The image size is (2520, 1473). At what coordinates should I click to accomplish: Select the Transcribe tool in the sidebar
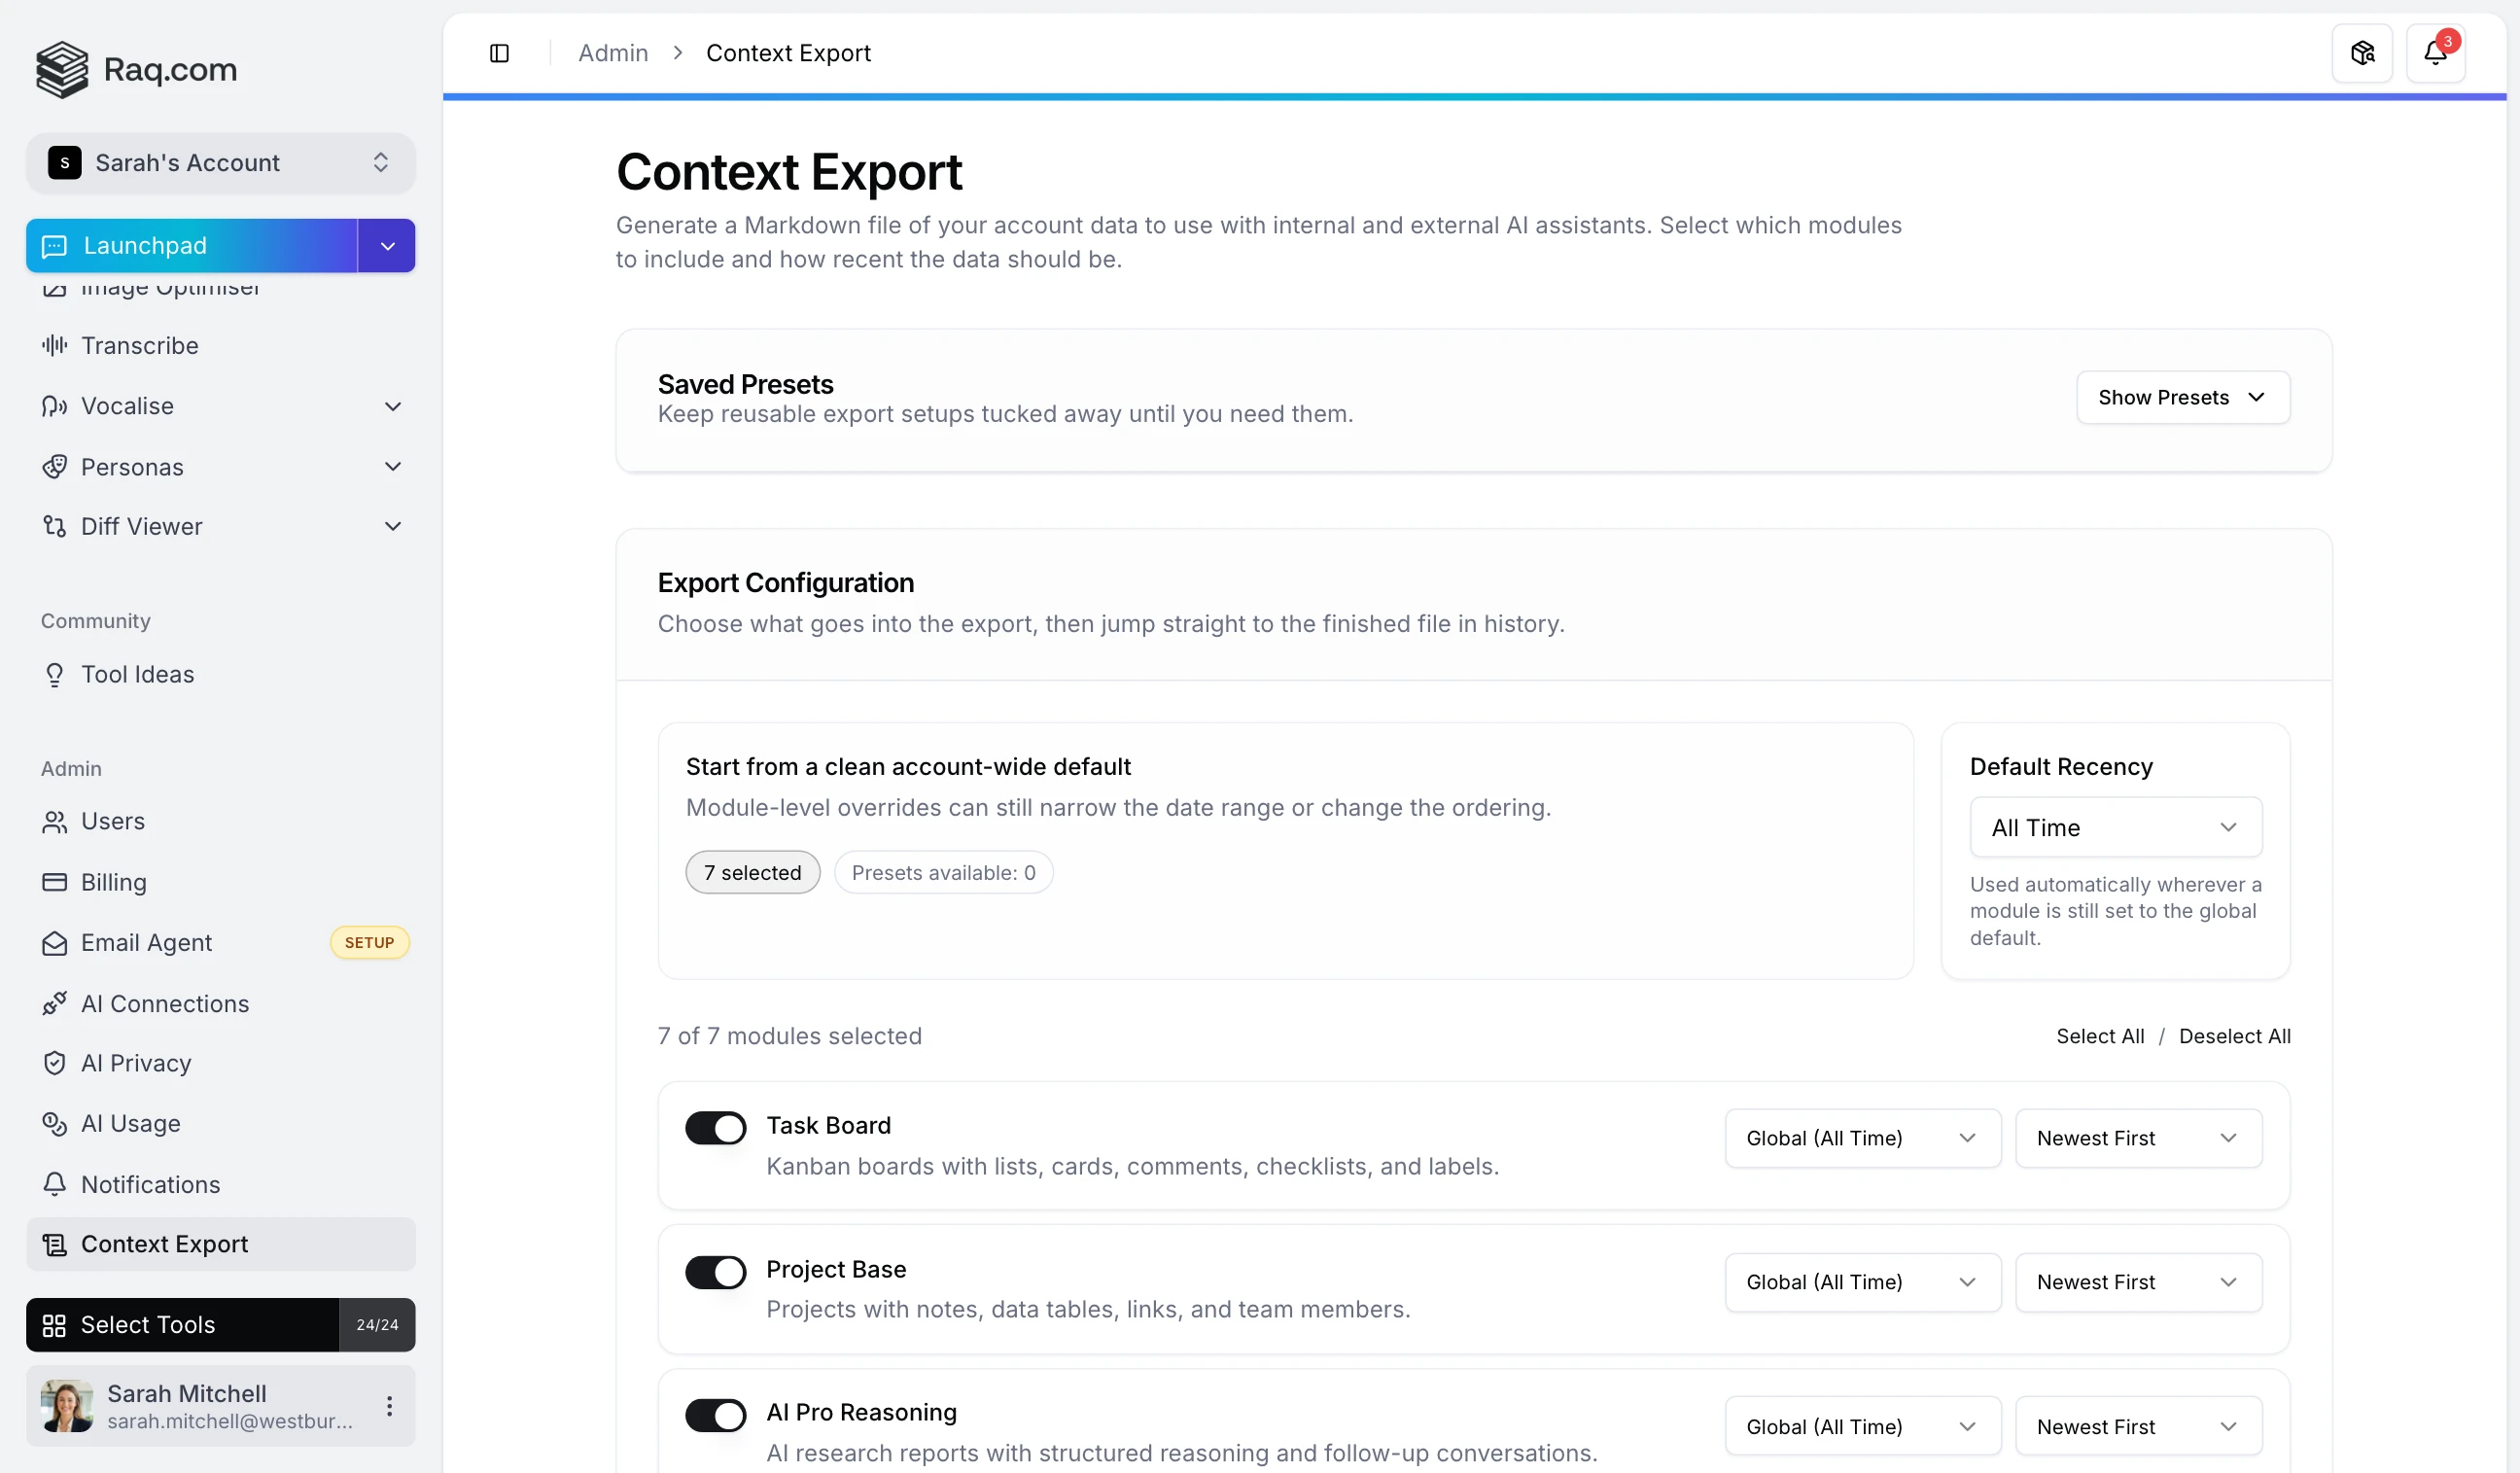[x=140, y=345]
